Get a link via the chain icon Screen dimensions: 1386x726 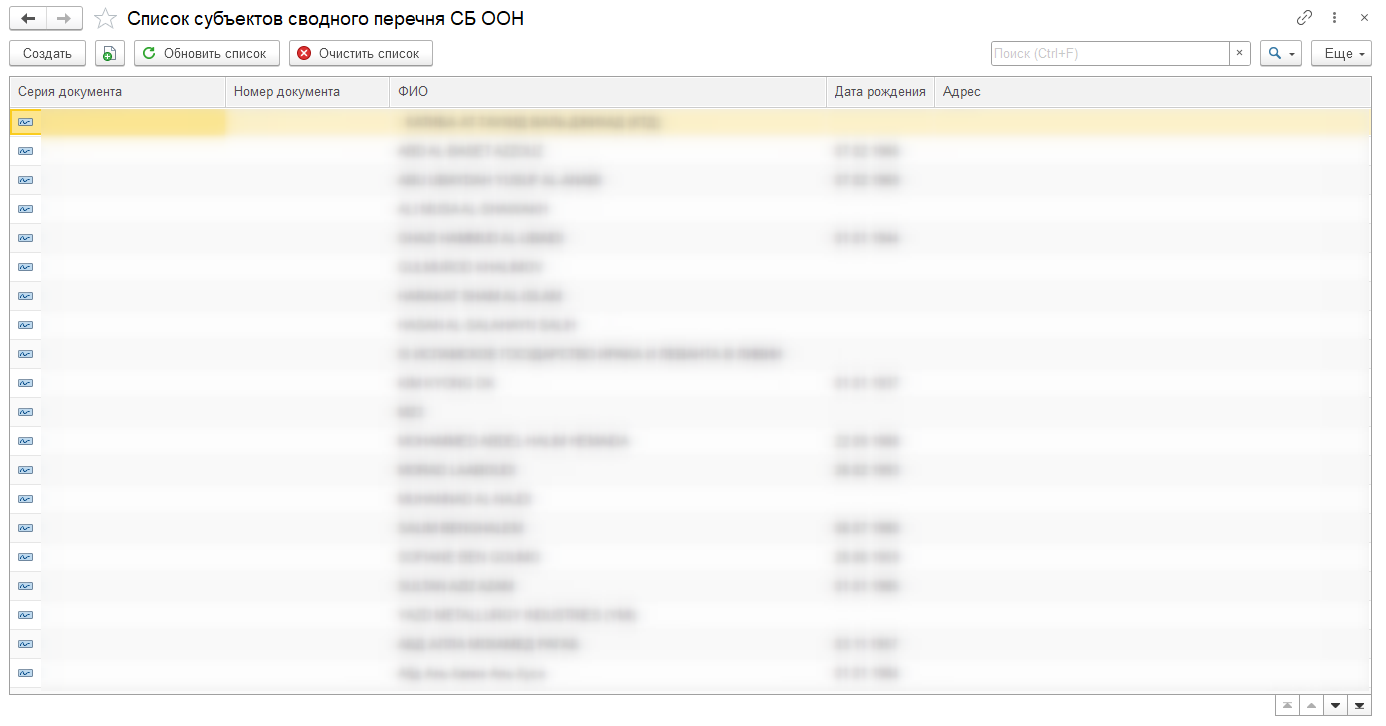[x=1304, y=18]
